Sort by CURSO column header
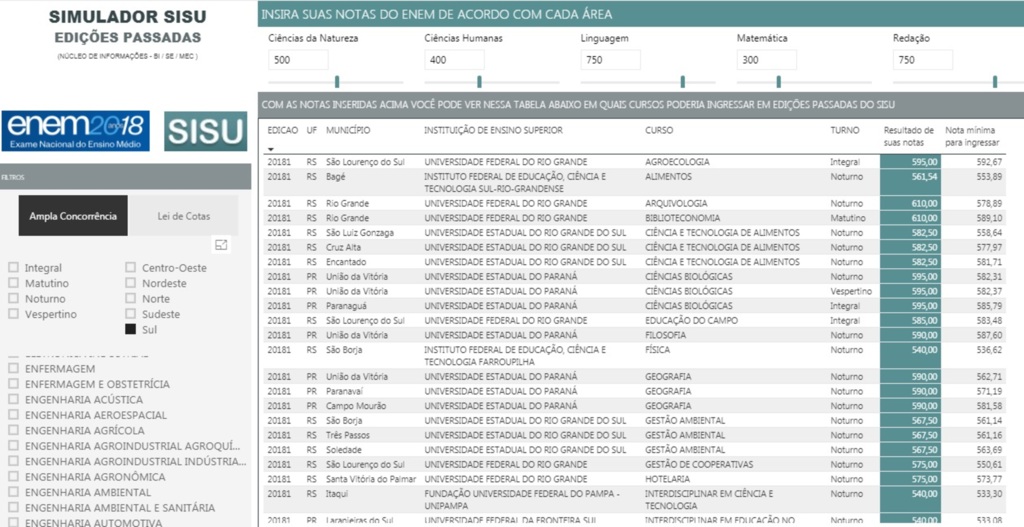 coord(659,131)
